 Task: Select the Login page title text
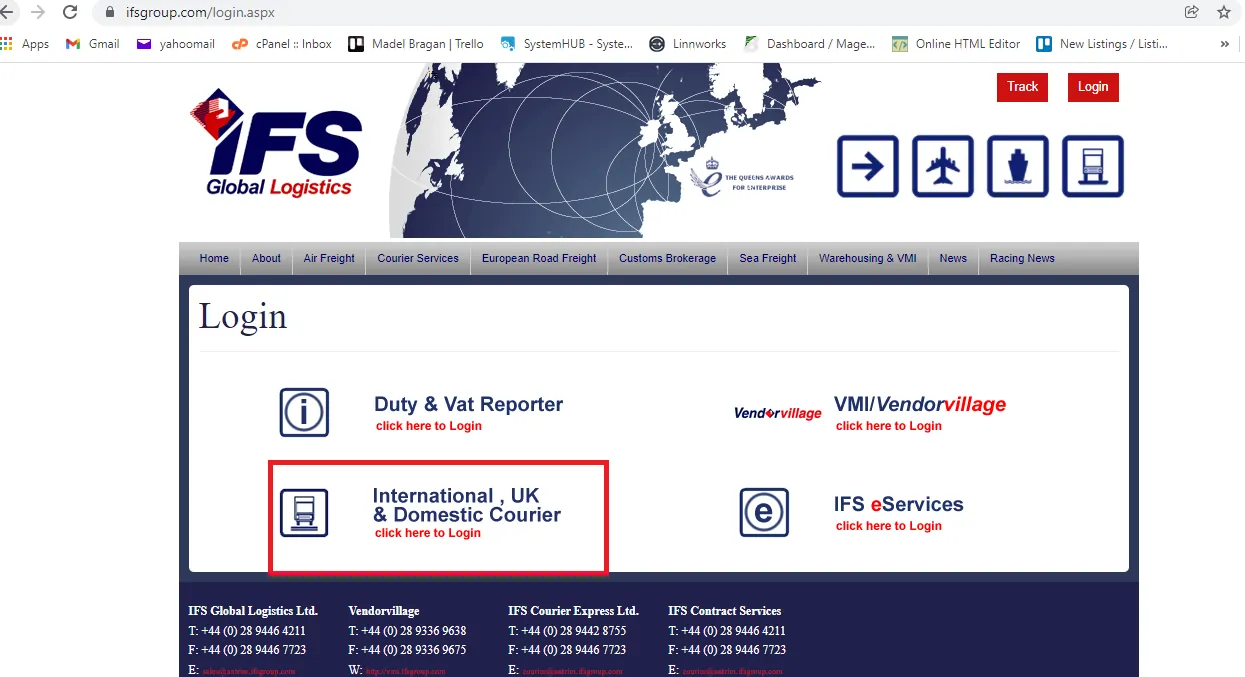point(243,316)
